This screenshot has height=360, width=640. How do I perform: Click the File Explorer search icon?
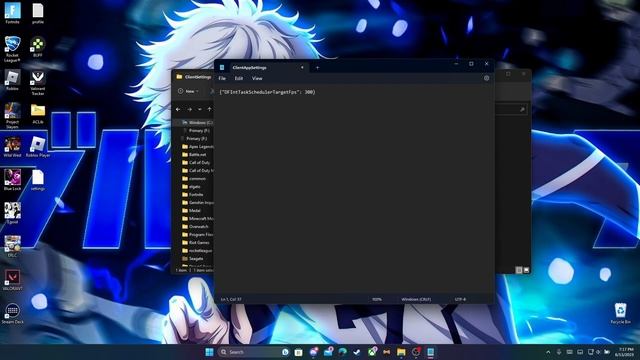pyautogui.click(x=522, y=109)
